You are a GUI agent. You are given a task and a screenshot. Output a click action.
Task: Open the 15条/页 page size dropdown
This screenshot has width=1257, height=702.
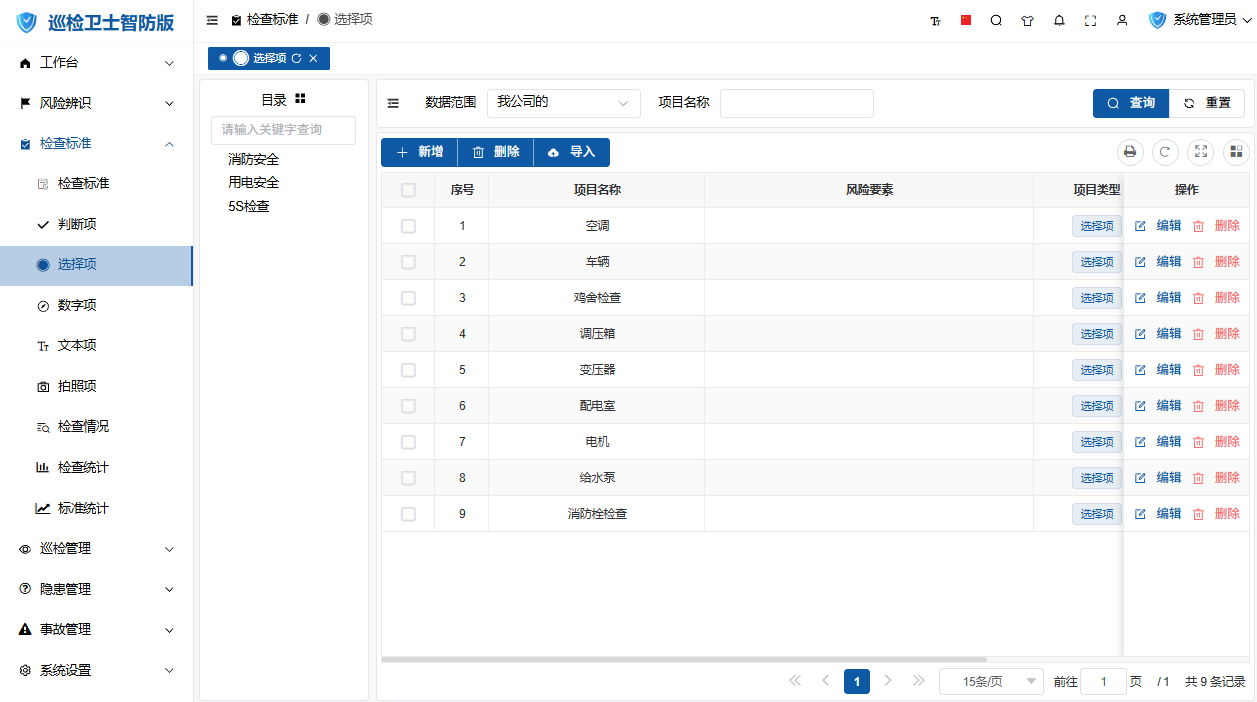tap(991, 681)
